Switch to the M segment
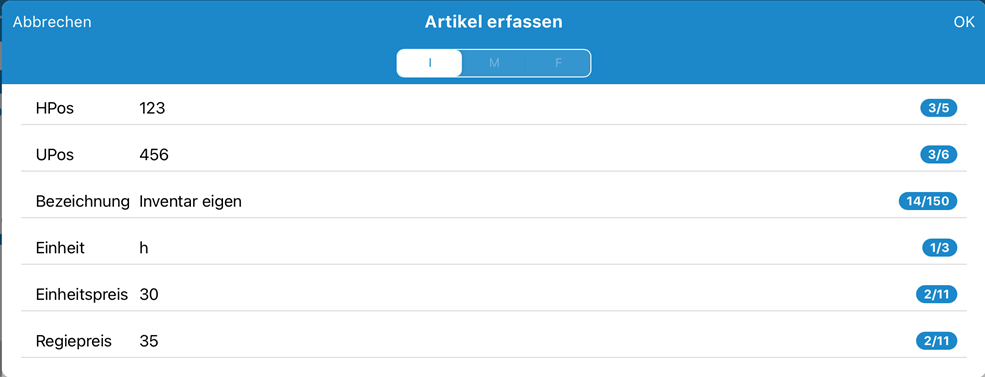This screenshot has height=377, width=985. click(494, 63)
